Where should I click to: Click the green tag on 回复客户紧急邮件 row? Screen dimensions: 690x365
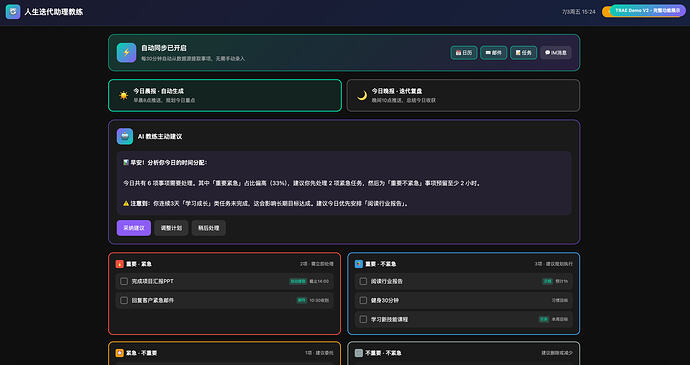coord(302,300)
